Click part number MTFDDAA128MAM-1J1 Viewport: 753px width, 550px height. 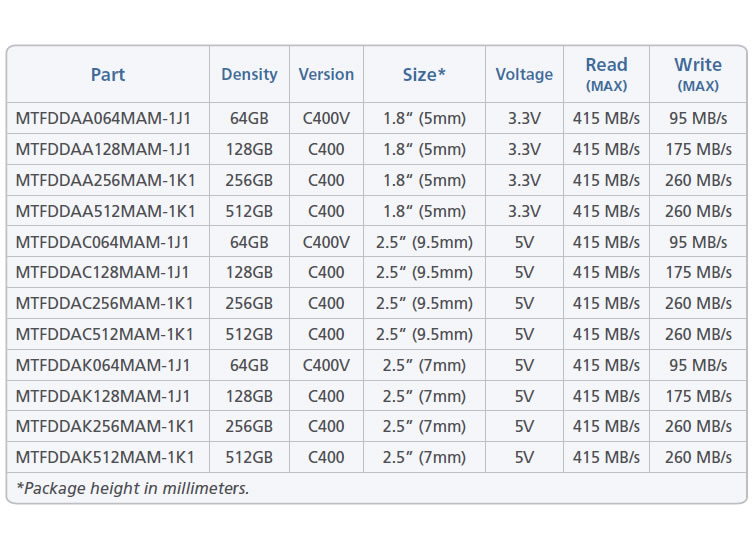103,149
